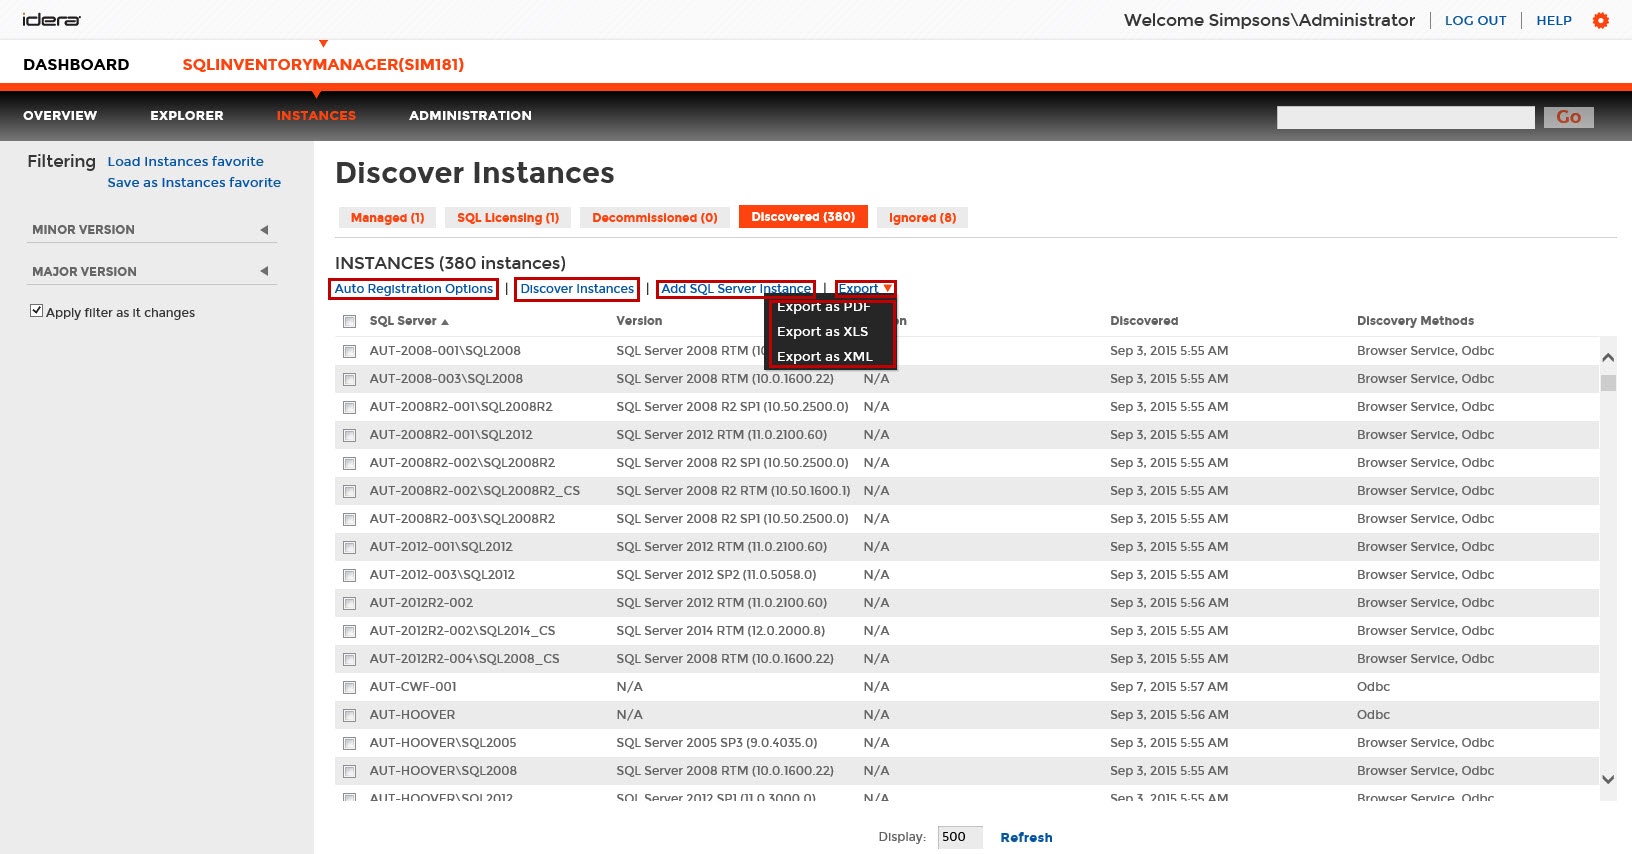Screen dimensions: 1632x854
Task: Click the Refresh link
Action: tap(1026, 838)
